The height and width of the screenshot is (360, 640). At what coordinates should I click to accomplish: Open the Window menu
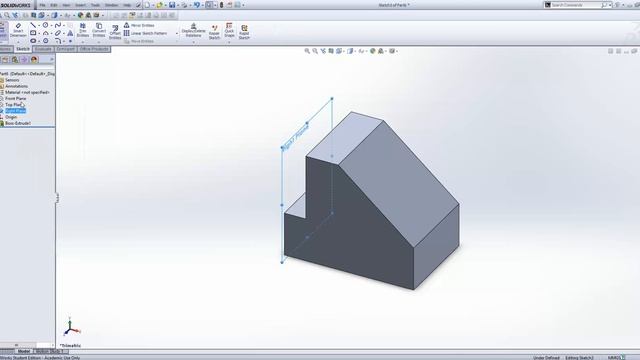point(111,5)
